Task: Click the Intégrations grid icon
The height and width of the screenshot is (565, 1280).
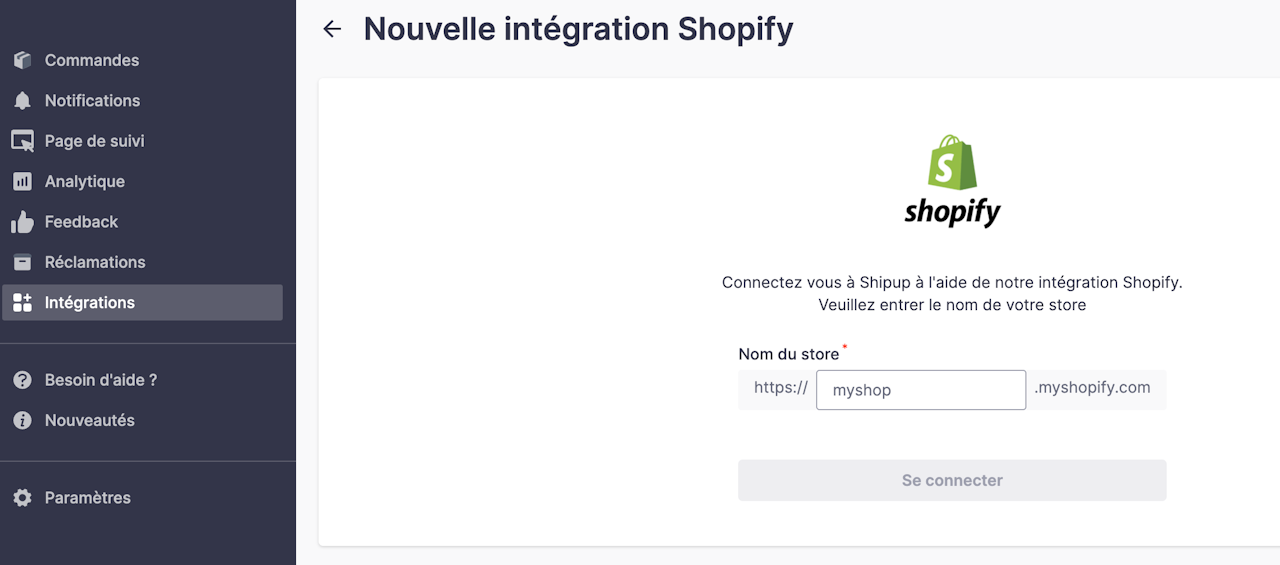Action: tap(22, 303)
